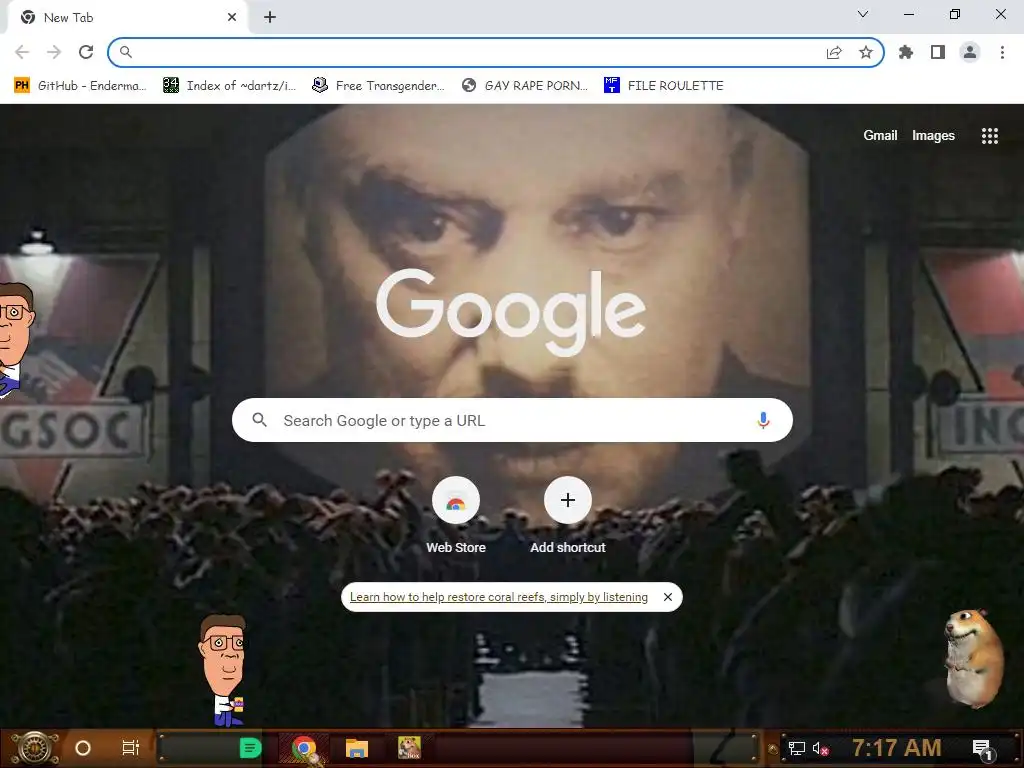
Task: Open the steampunk Start button on taskbar
Action: coord(35,748)
